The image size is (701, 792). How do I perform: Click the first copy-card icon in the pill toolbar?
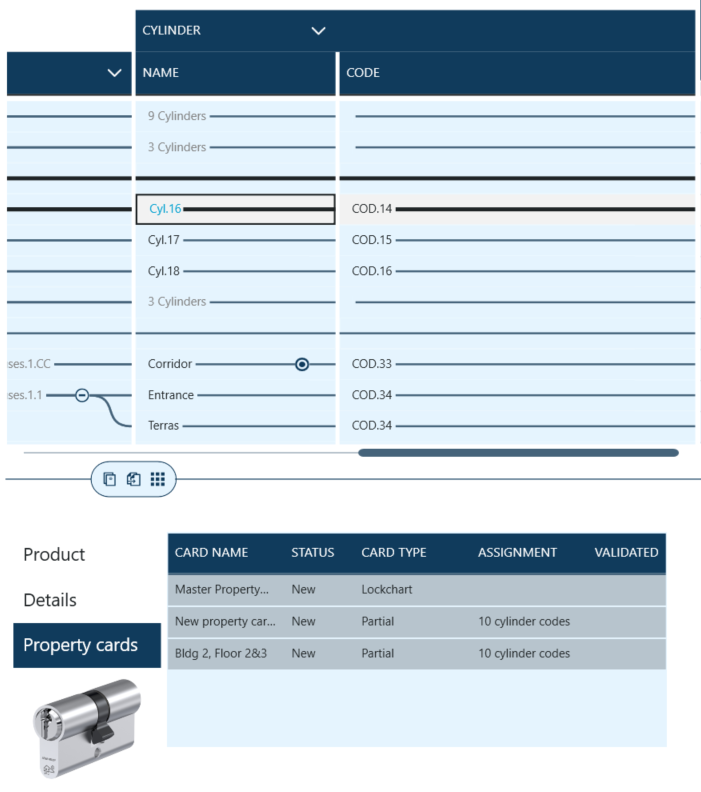[111, 479]
